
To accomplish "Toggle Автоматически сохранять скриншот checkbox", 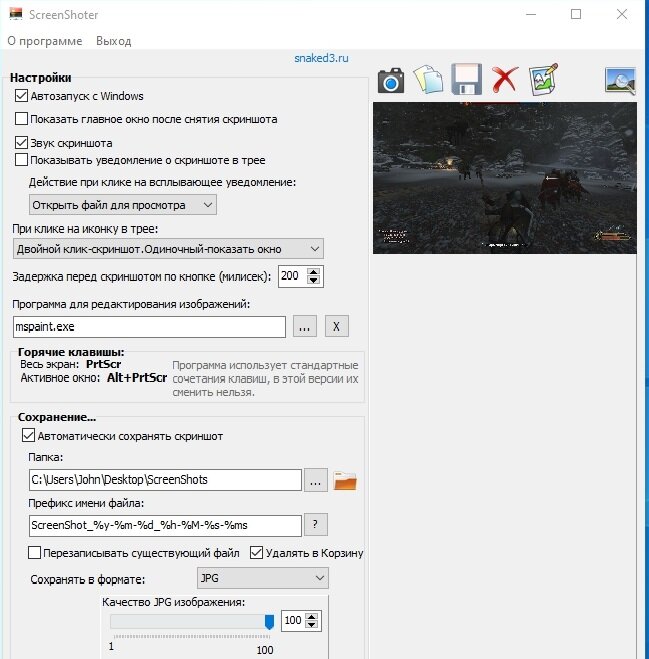I will click(28, 435).
